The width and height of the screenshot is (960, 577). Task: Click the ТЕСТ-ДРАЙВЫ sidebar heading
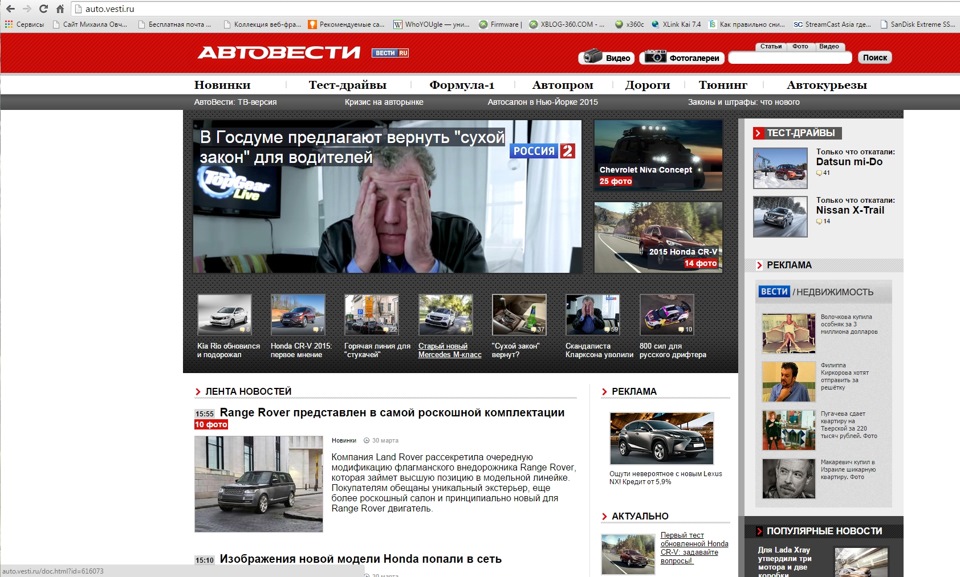coord(800,133)
